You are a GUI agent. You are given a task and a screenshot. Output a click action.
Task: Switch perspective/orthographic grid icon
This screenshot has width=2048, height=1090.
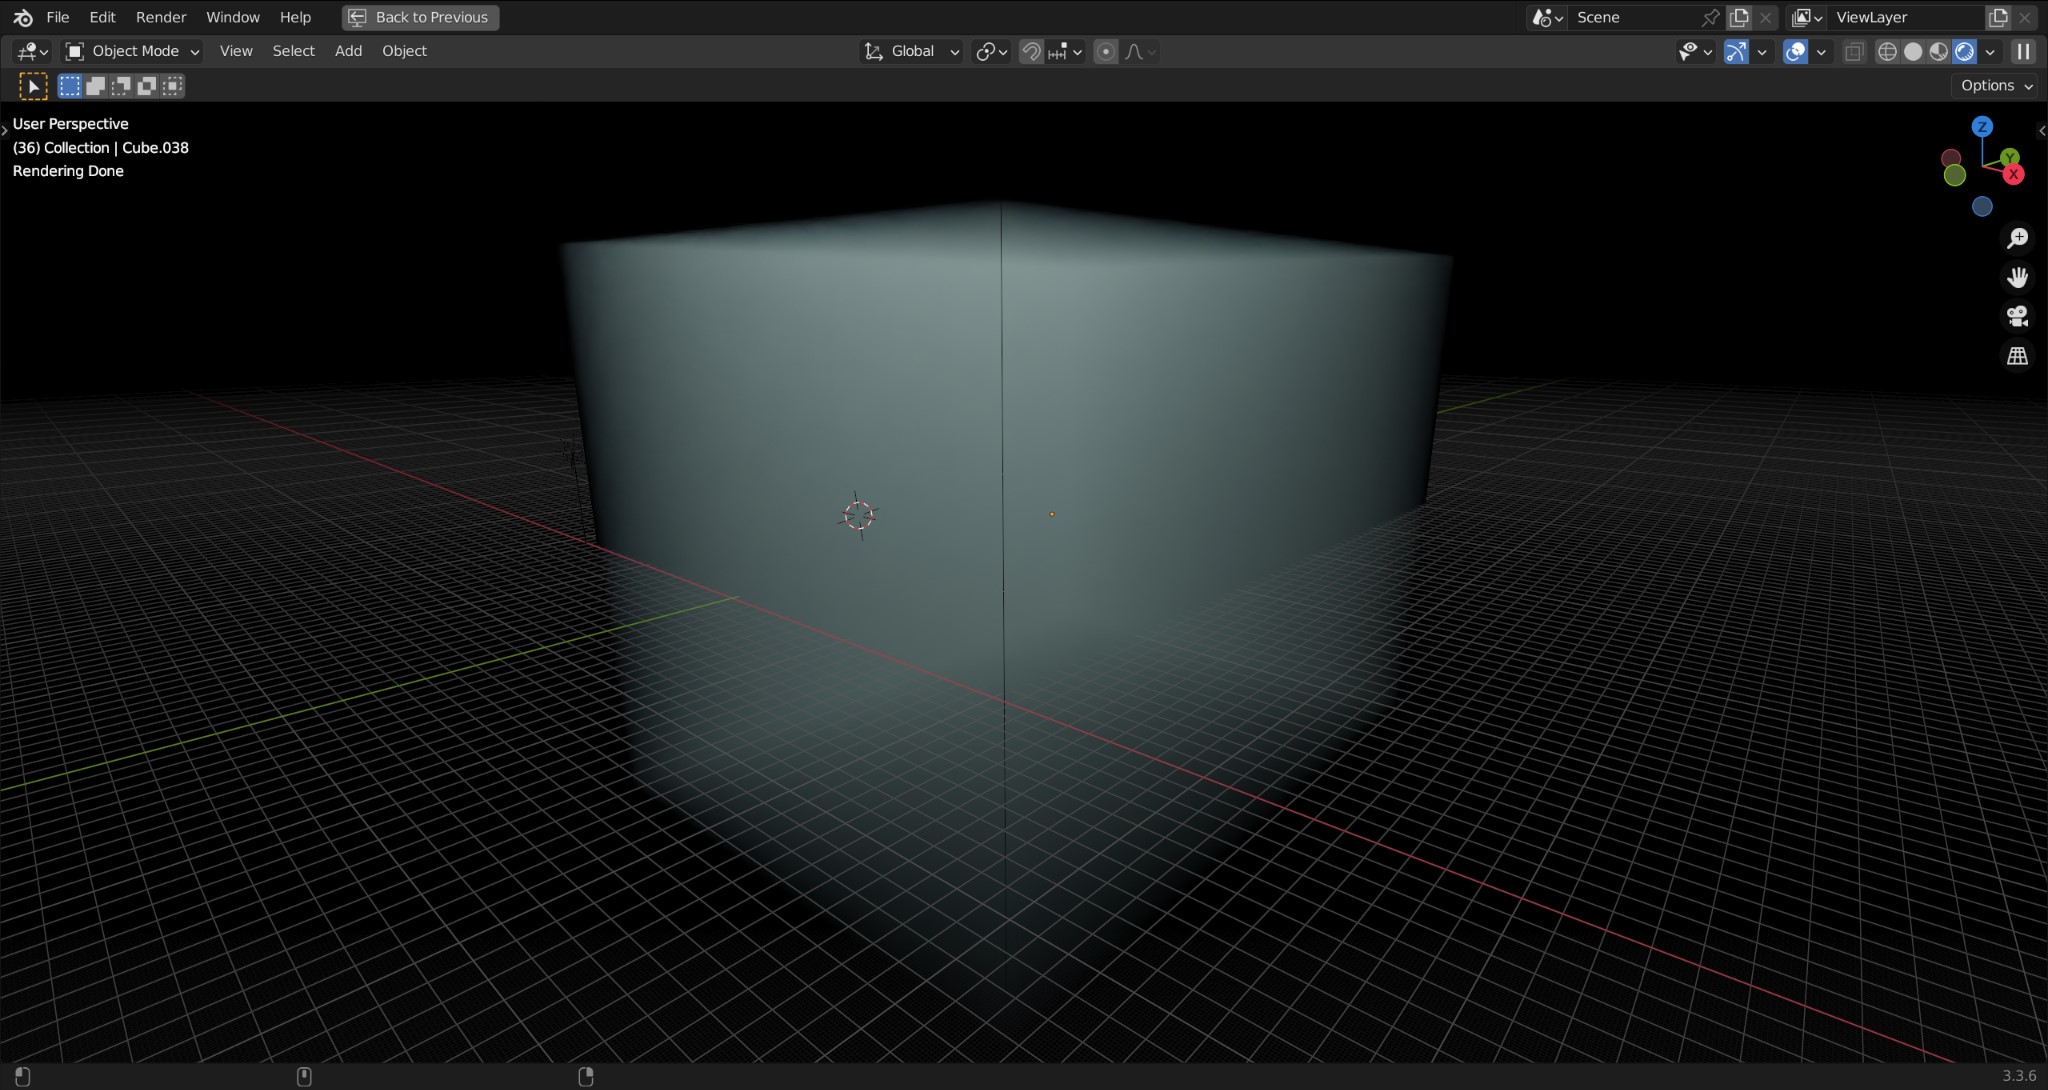coord(2018,356)
